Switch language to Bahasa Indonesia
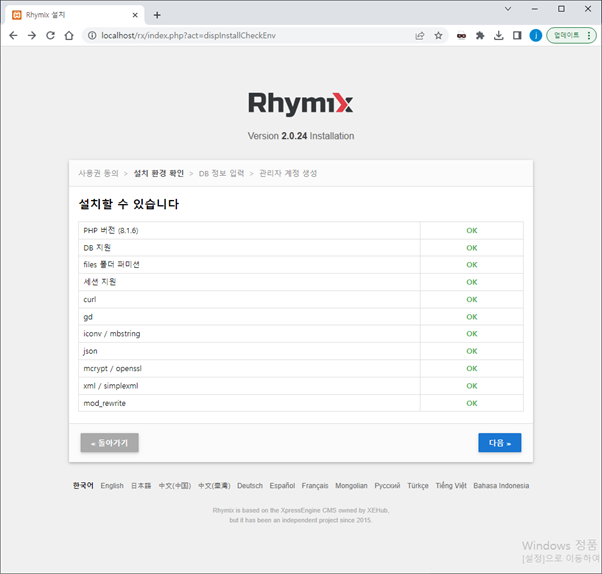Screen dimensions: 602x574 pos(501,486)
